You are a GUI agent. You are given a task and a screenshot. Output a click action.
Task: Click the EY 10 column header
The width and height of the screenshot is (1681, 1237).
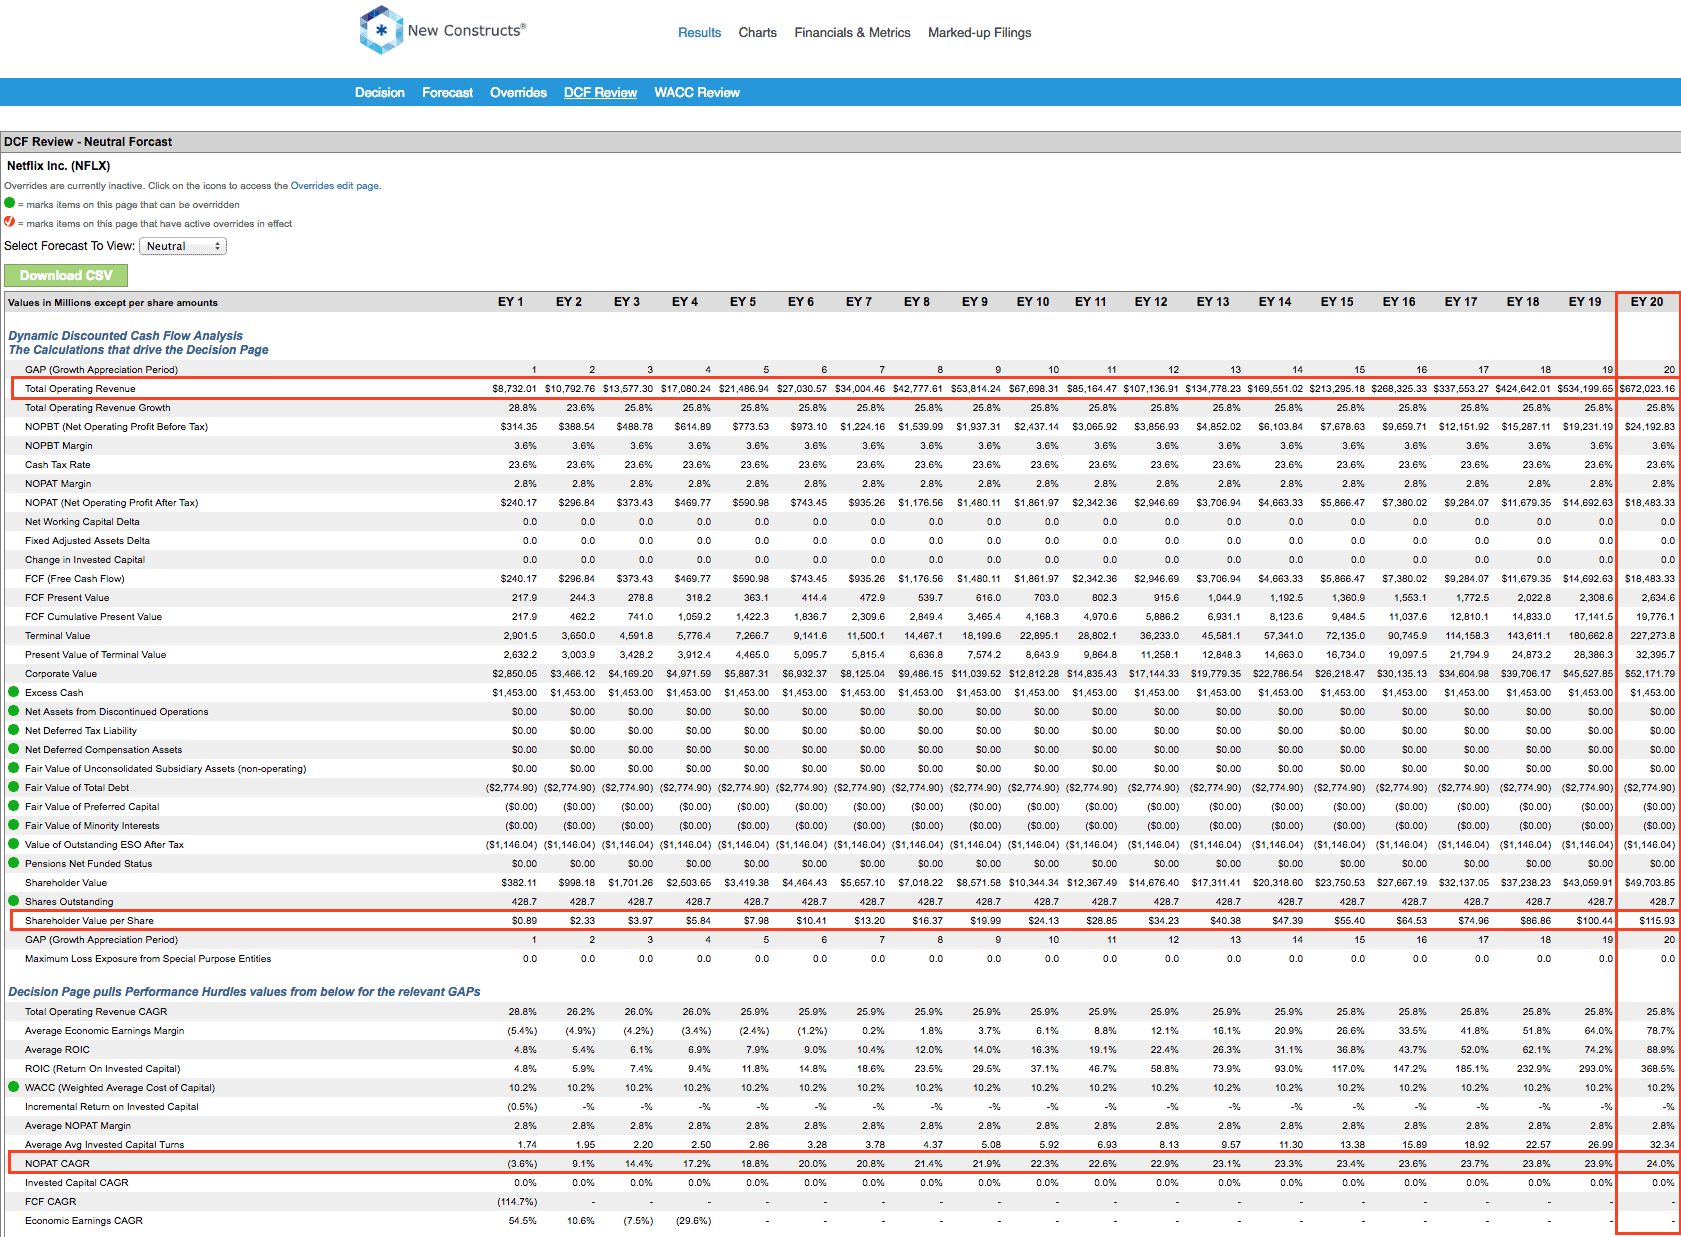(1033, 302)
